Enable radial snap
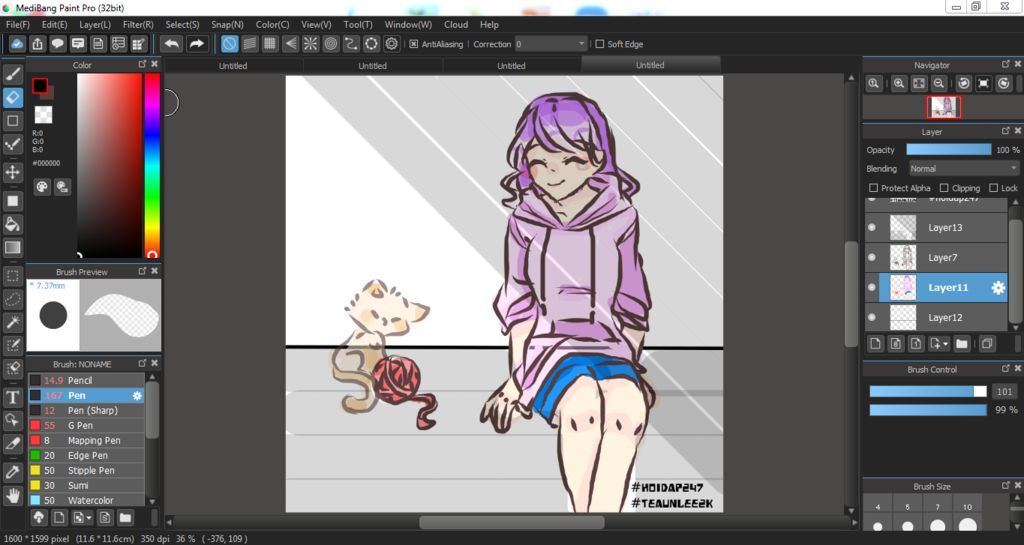 [x=310, y=44]
